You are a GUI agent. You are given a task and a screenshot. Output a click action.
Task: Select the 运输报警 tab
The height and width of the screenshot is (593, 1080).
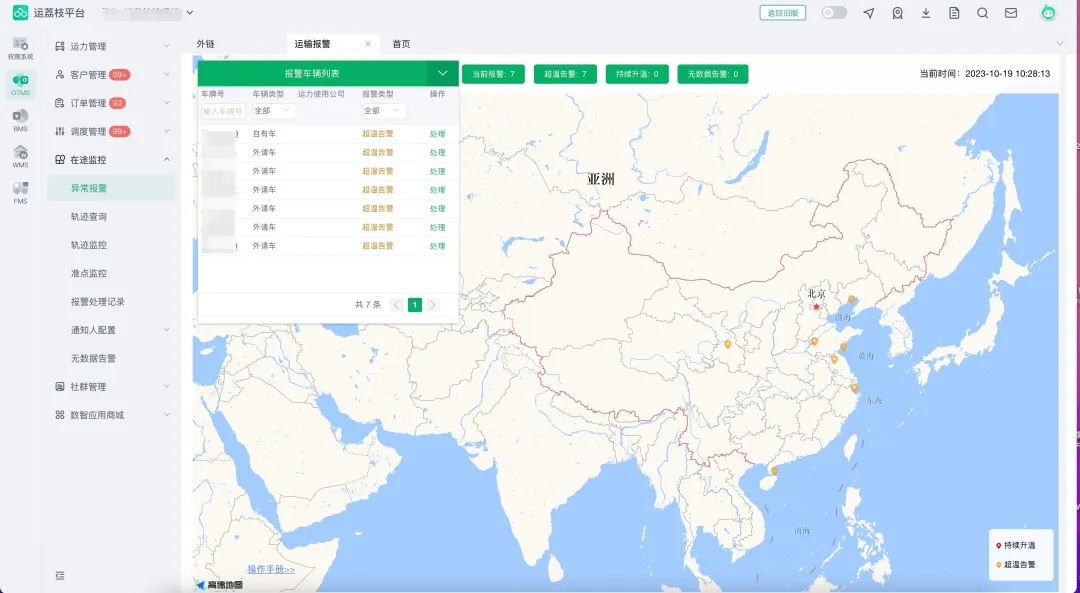click(312, 43)
